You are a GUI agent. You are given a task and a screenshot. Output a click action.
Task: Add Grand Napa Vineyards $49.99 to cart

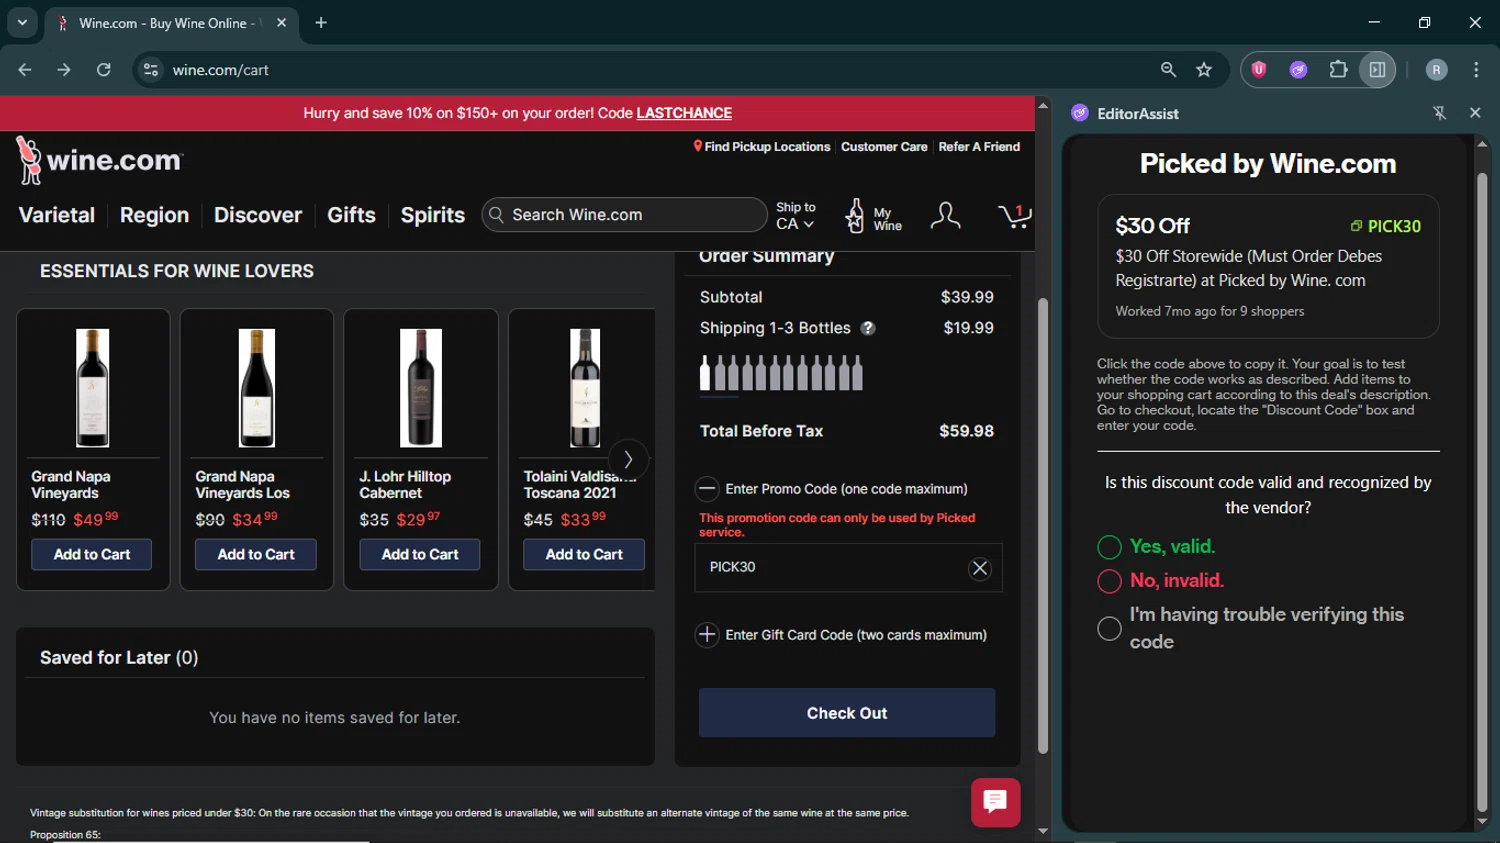92,554
